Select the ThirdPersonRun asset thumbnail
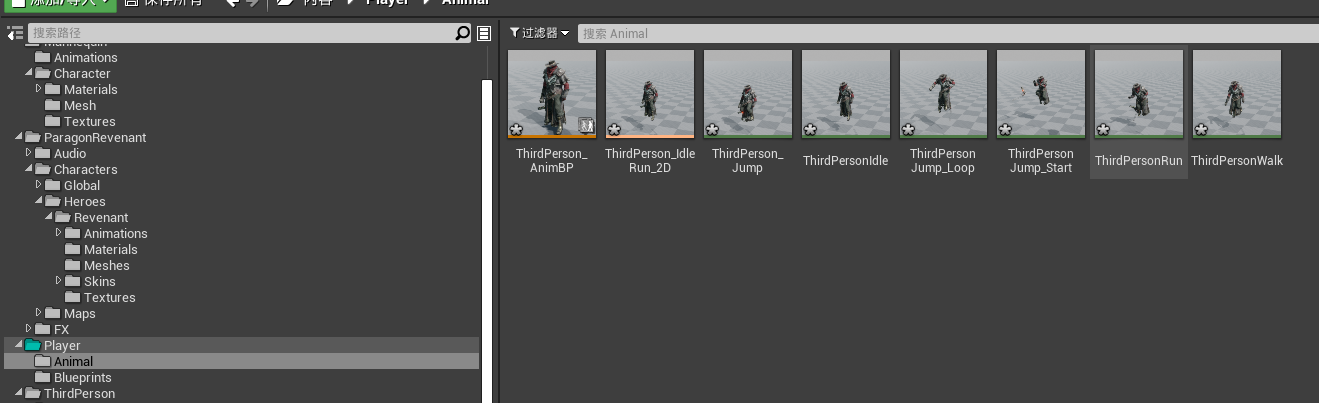 1139,94
